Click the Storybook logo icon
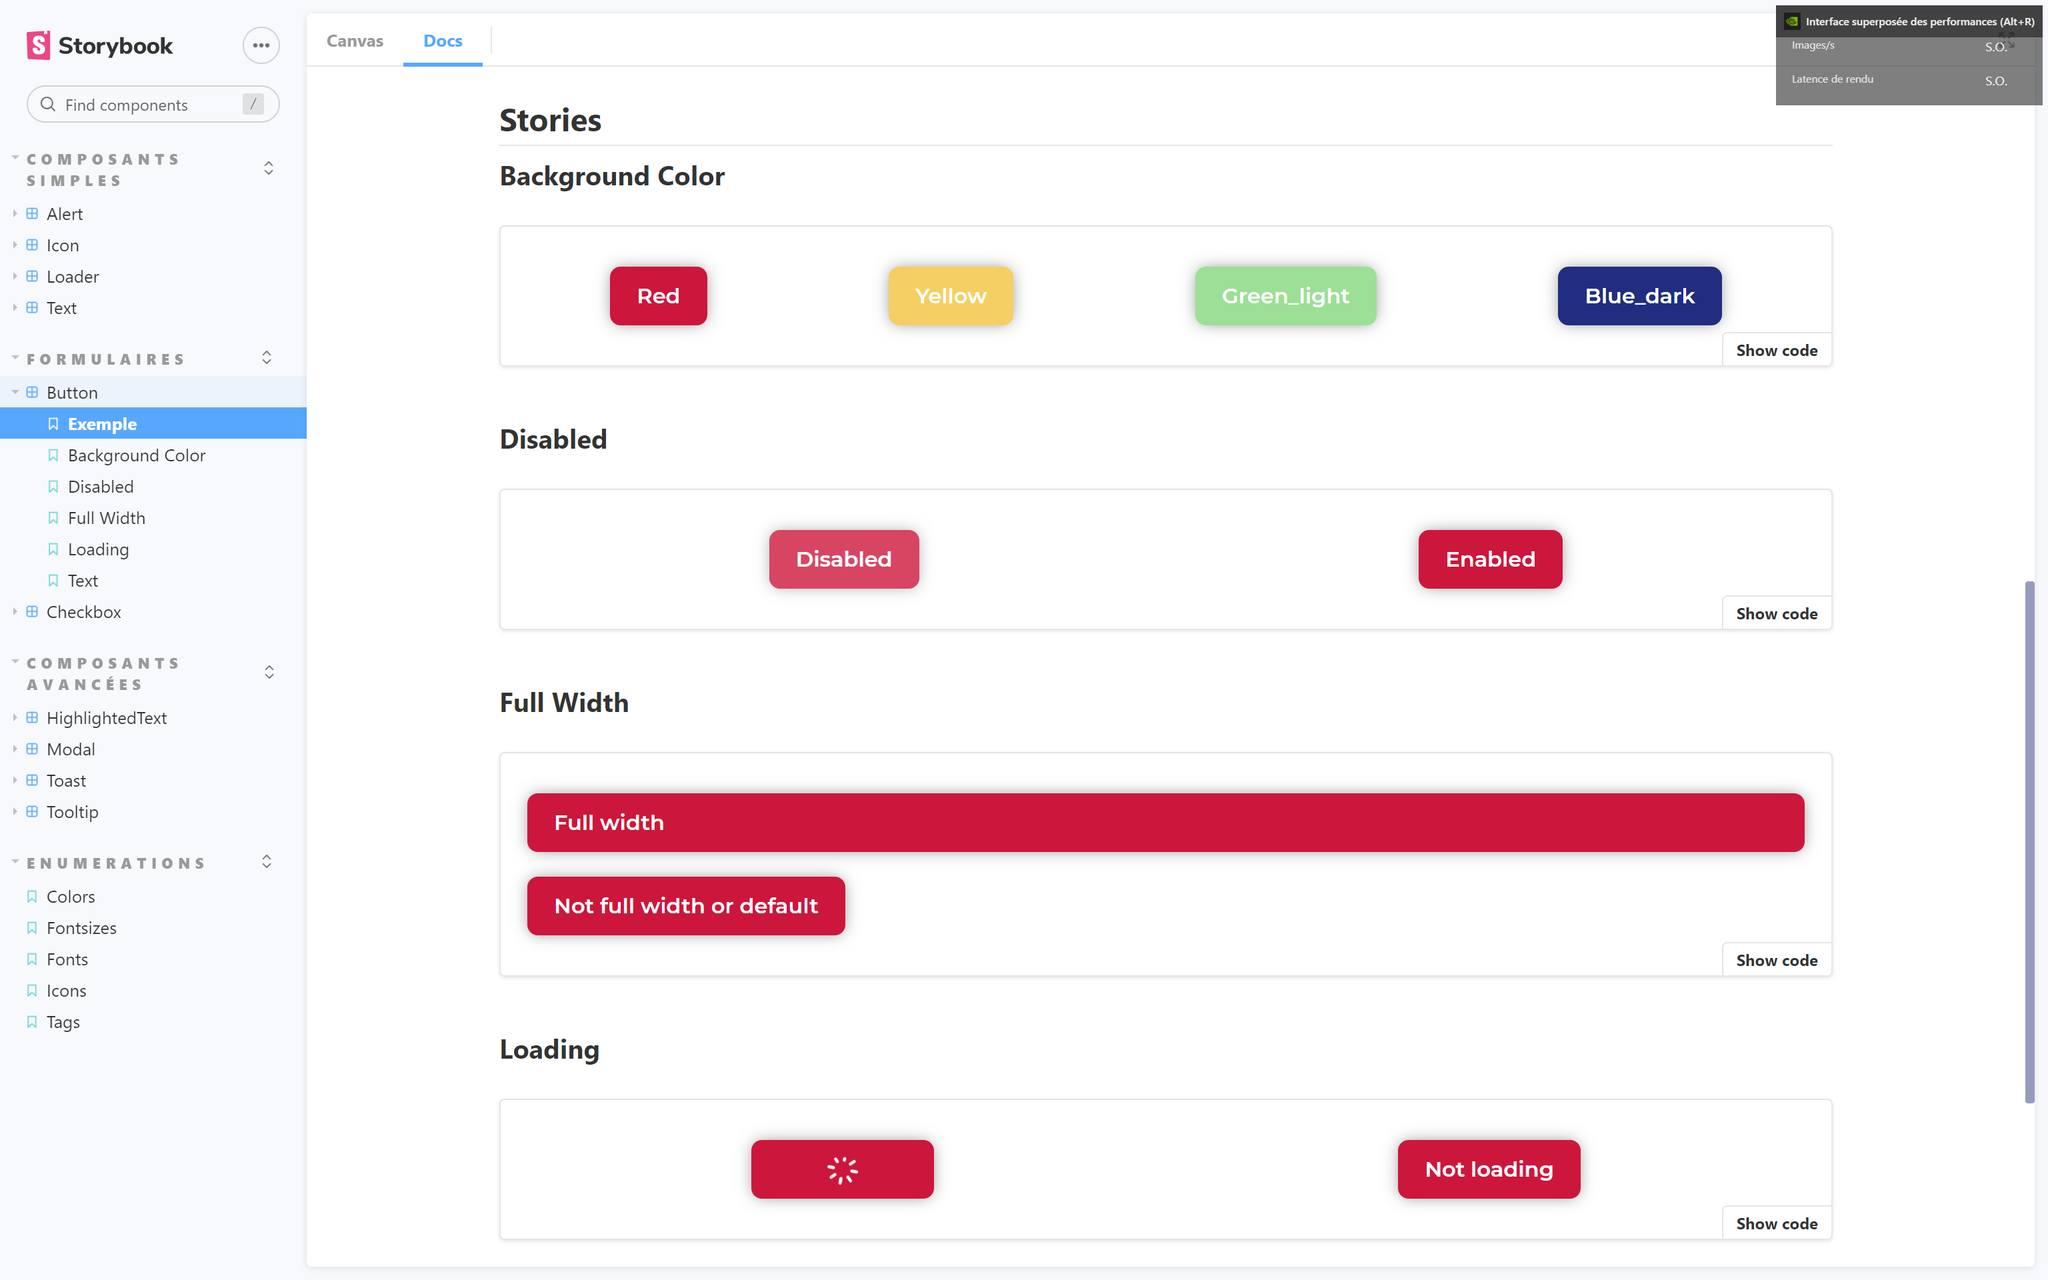The width and height of the screenshot is (2048, 1280). click(38, 45)
